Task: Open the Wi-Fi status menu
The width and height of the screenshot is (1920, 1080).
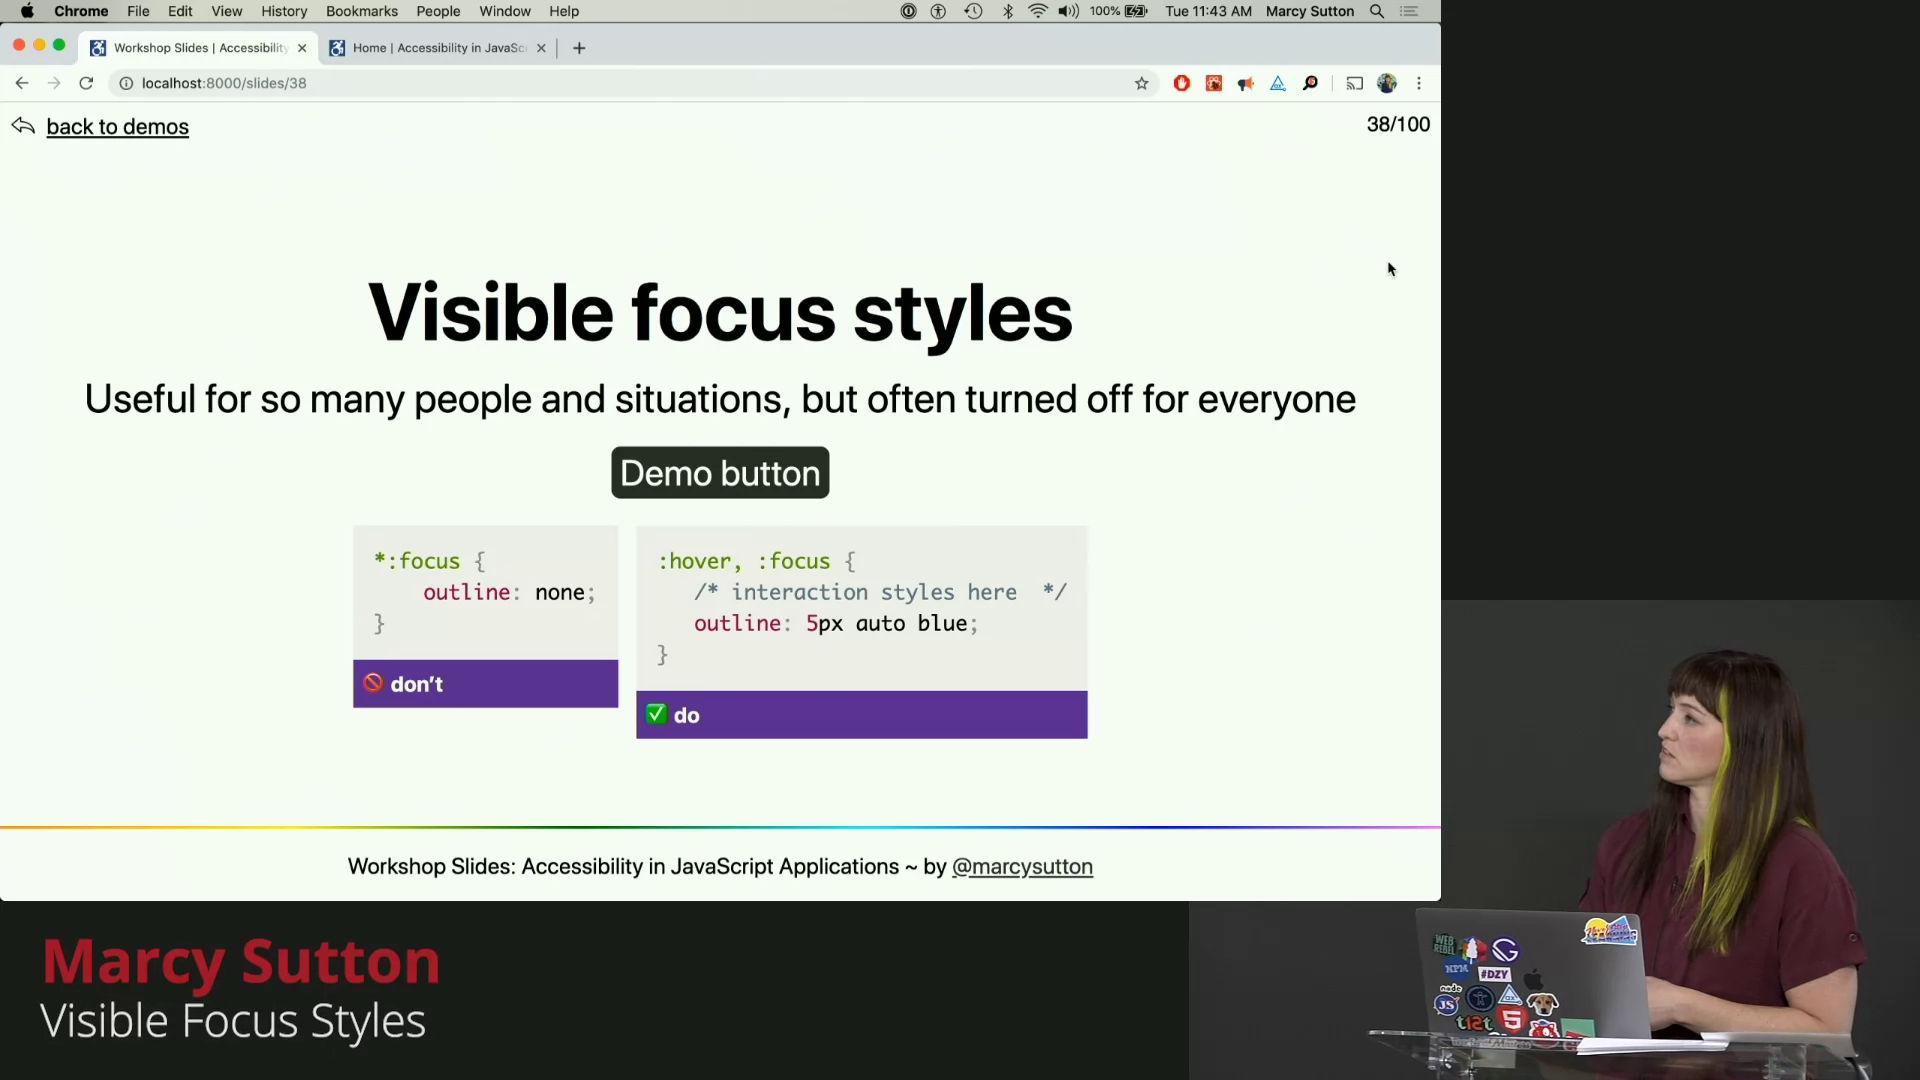Action: (x=1037, y=11)
